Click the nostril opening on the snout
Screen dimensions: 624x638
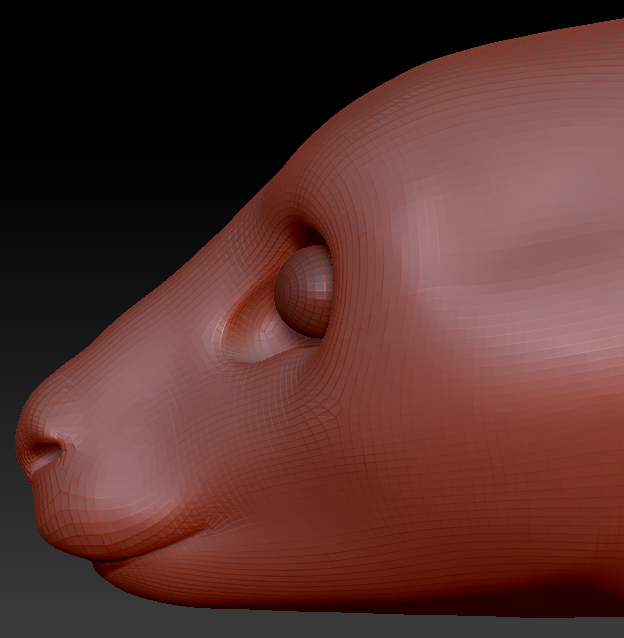pos(46,450)
